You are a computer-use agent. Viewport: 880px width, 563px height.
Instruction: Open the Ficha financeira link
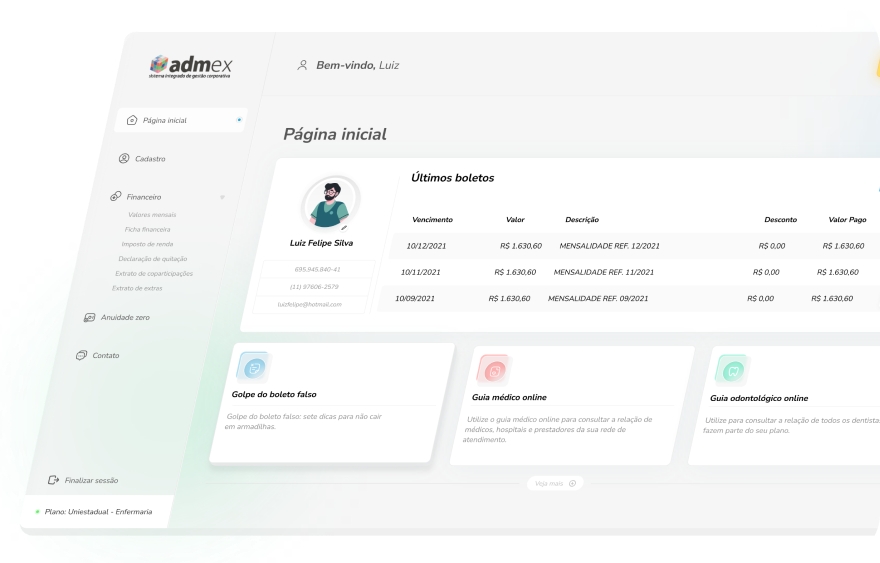coord(147,229)
